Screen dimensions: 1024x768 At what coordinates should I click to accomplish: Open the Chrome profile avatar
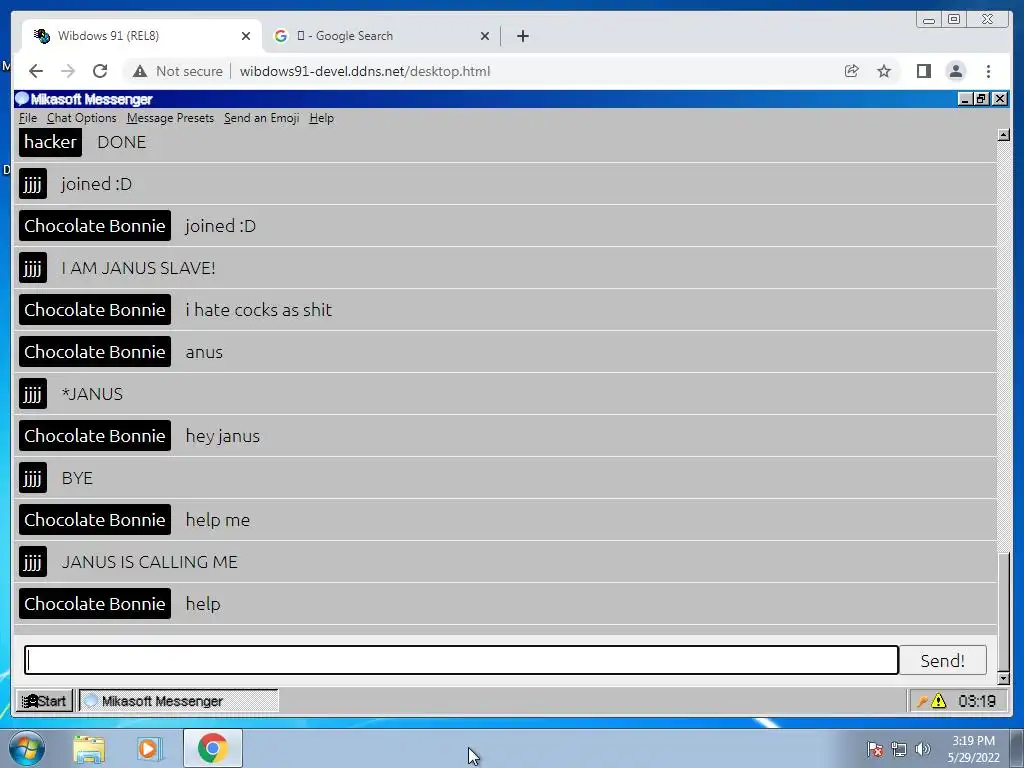tap(955, 71)
